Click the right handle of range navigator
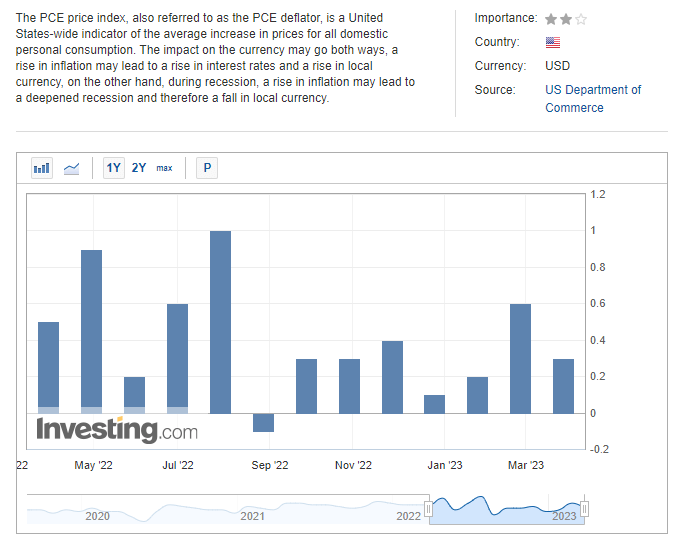 click(x=585, y=509)
